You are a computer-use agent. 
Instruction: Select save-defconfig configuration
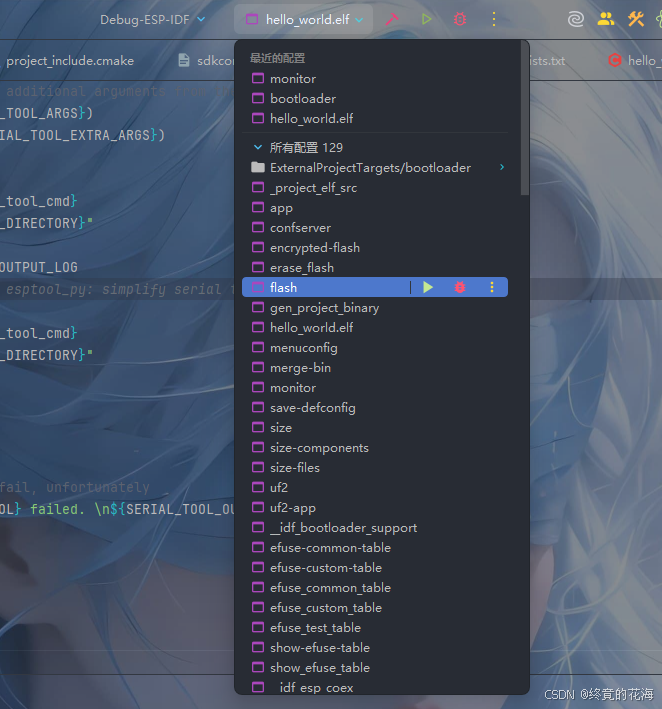click(375, 407)
